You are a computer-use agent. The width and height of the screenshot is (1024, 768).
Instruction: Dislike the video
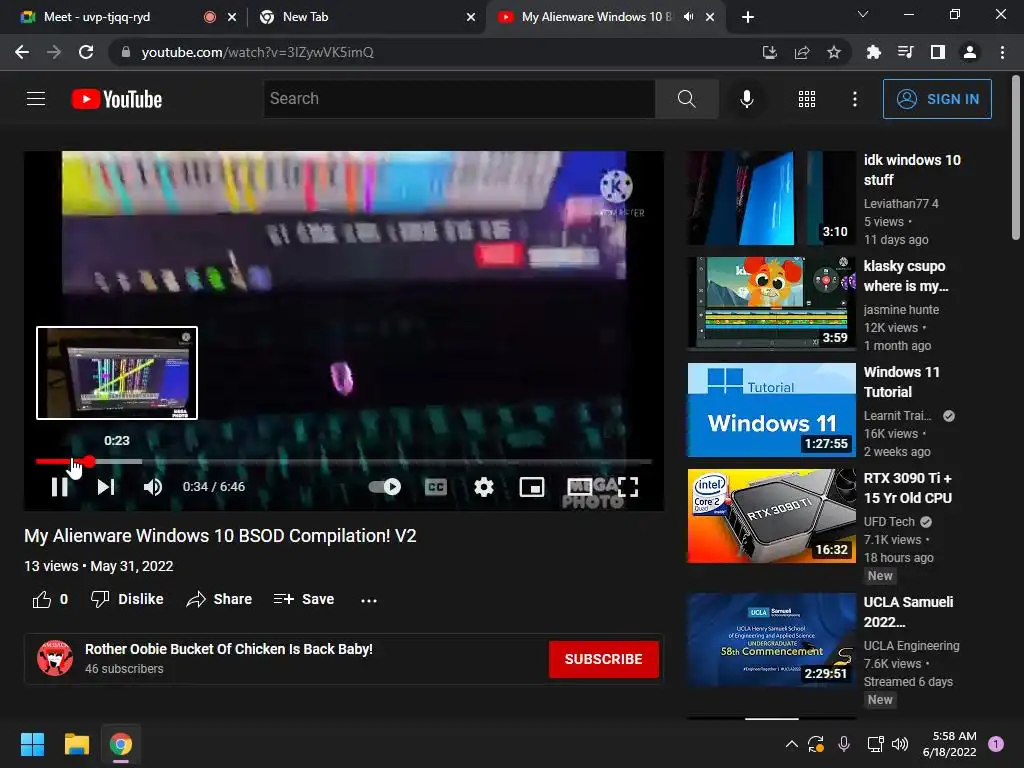127,599
